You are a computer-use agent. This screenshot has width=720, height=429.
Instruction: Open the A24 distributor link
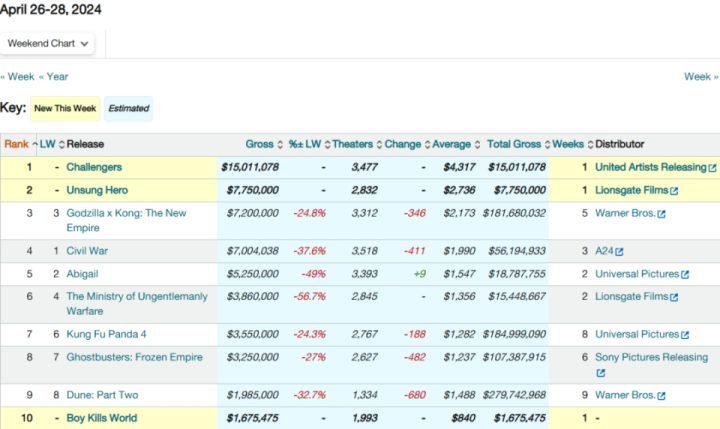pyautogui.click(x=604, y=251)
